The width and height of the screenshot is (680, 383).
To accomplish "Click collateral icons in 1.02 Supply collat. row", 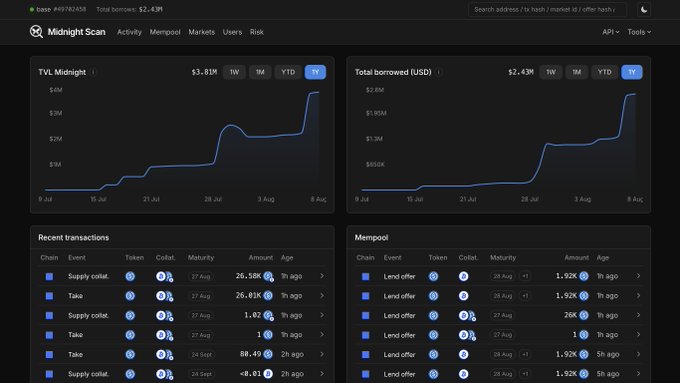I will pyautogui.click(x=165, y=315).
